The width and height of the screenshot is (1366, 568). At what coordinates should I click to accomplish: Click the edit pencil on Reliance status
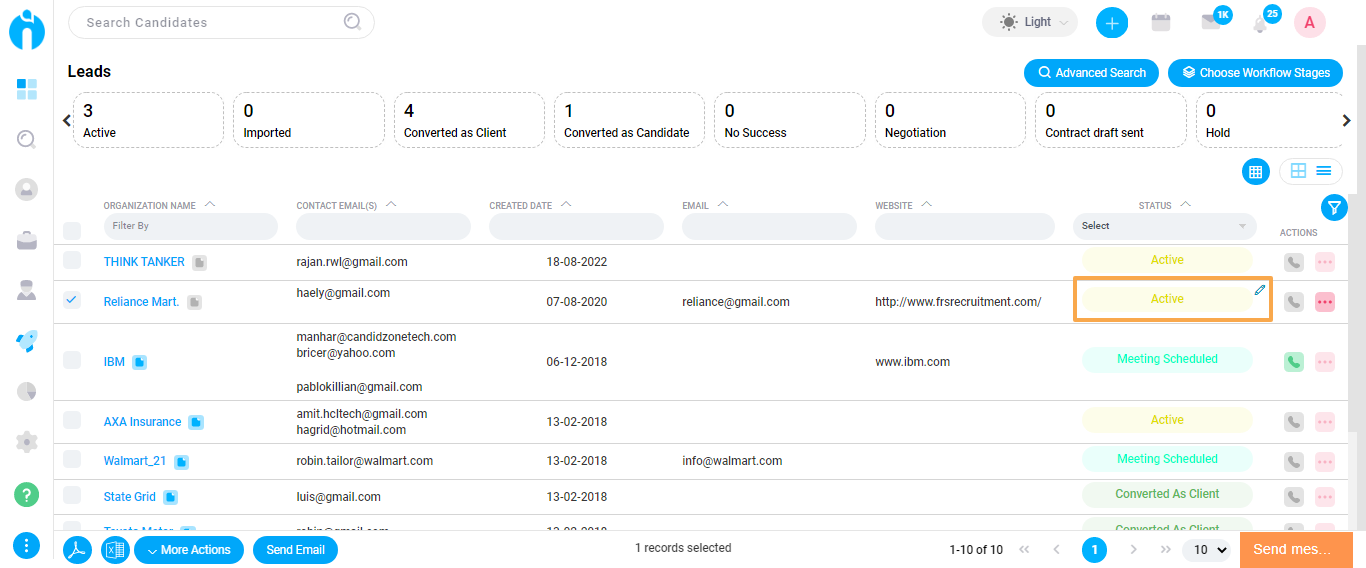click(1260, 290)
